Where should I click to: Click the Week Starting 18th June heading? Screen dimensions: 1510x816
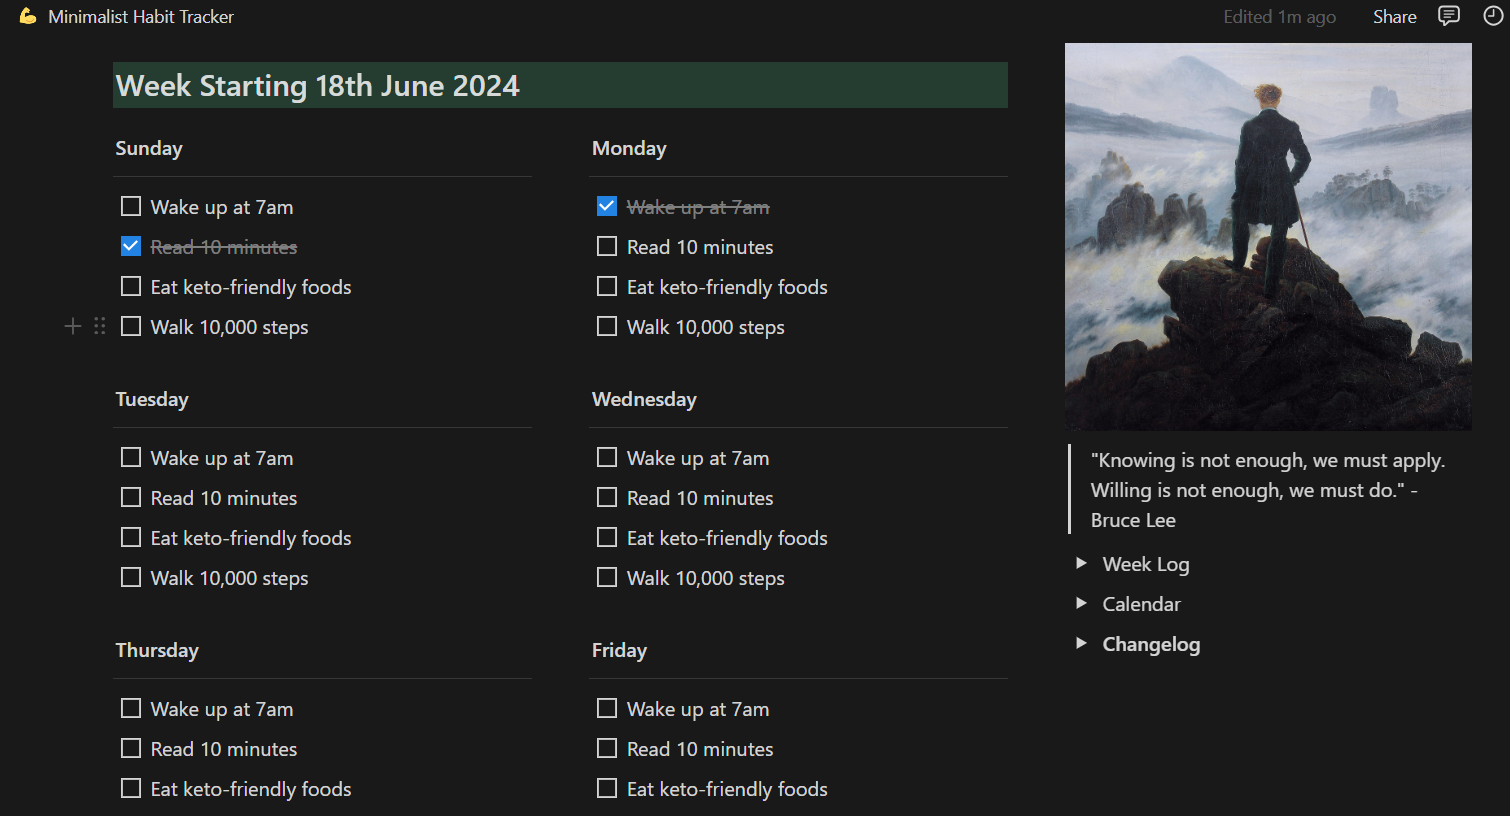tap(318, 86)
